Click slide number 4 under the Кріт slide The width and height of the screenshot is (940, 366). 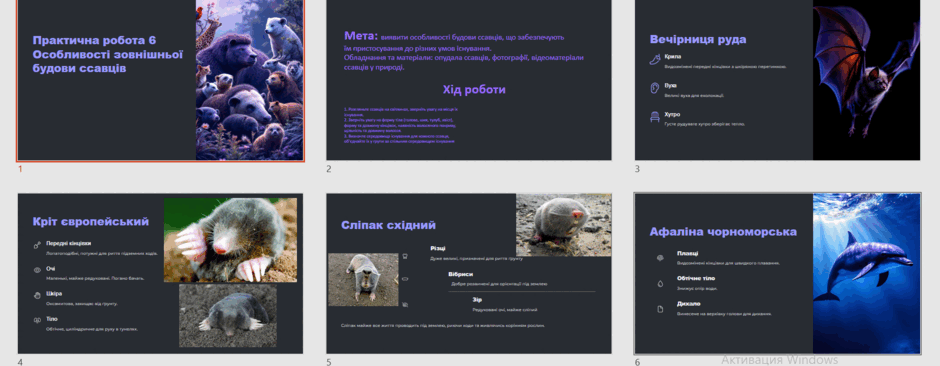pyautogui.click(x=20, y=362)
